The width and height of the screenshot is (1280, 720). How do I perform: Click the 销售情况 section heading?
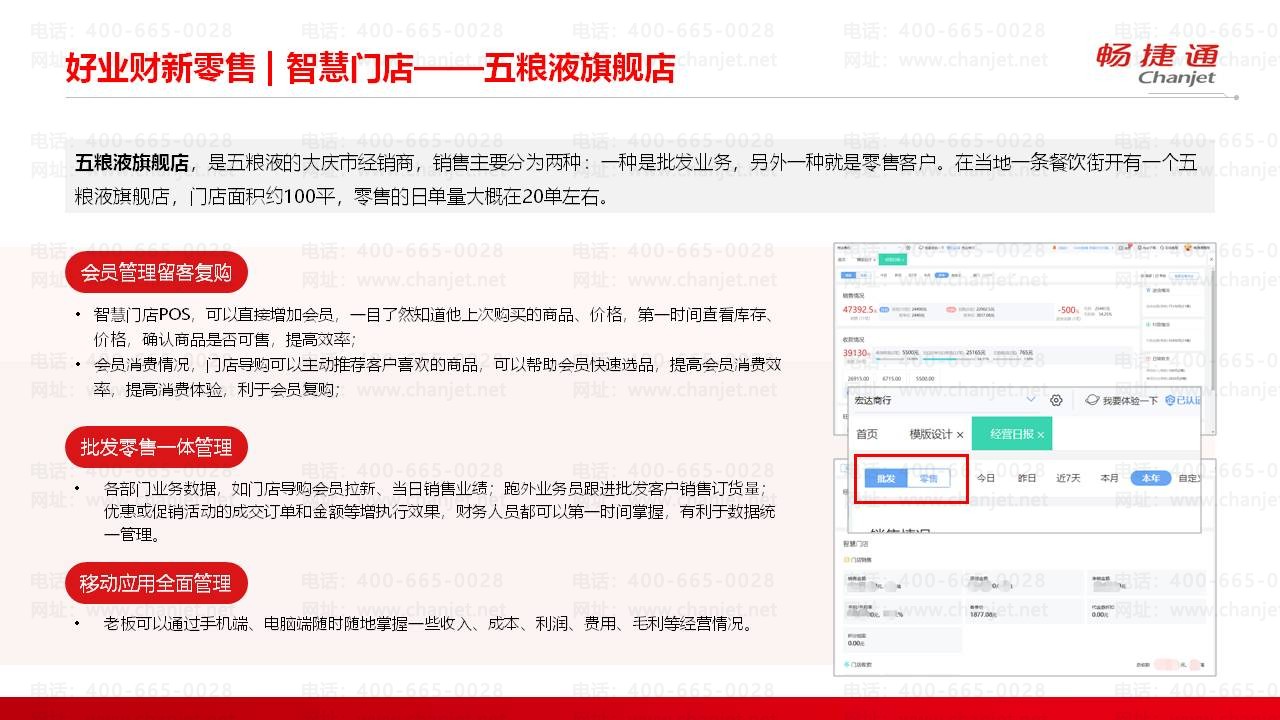(x=853, y=296)
